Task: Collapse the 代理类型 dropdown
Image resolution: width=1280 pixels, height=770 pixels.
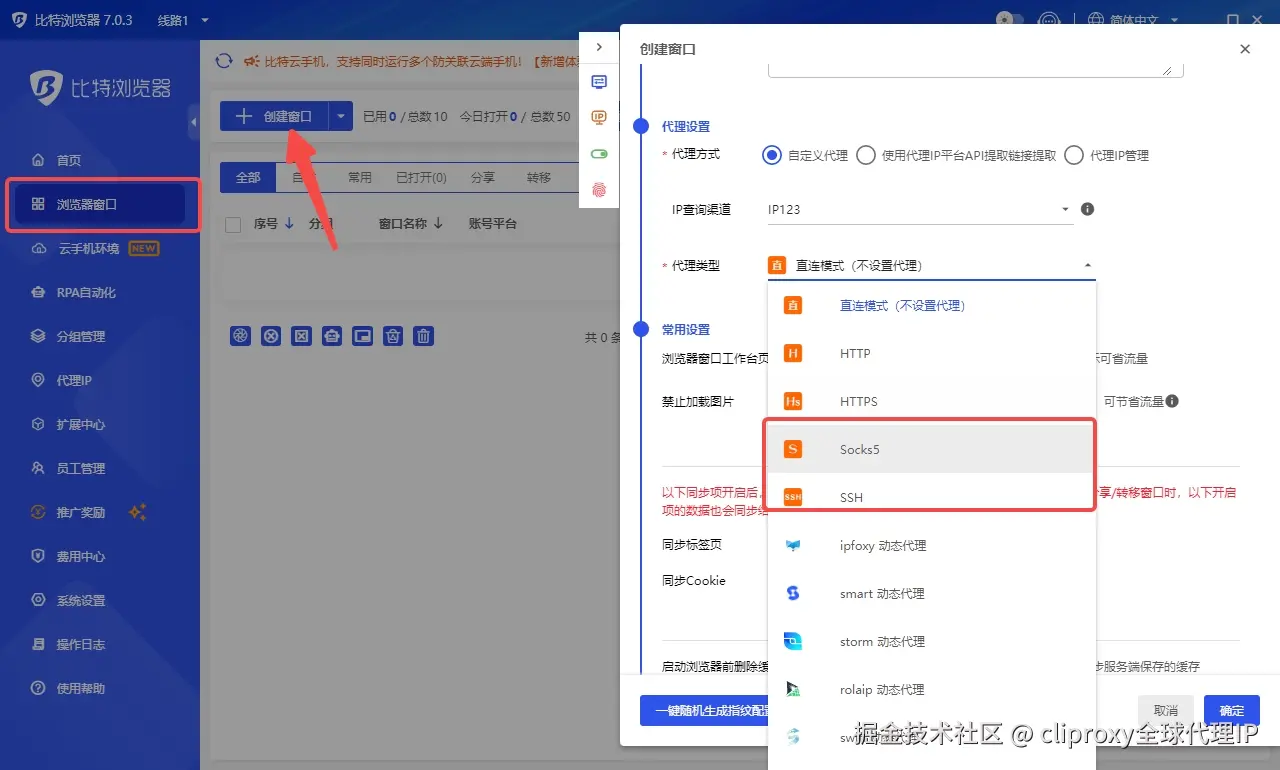Action: pos(1088,266)
